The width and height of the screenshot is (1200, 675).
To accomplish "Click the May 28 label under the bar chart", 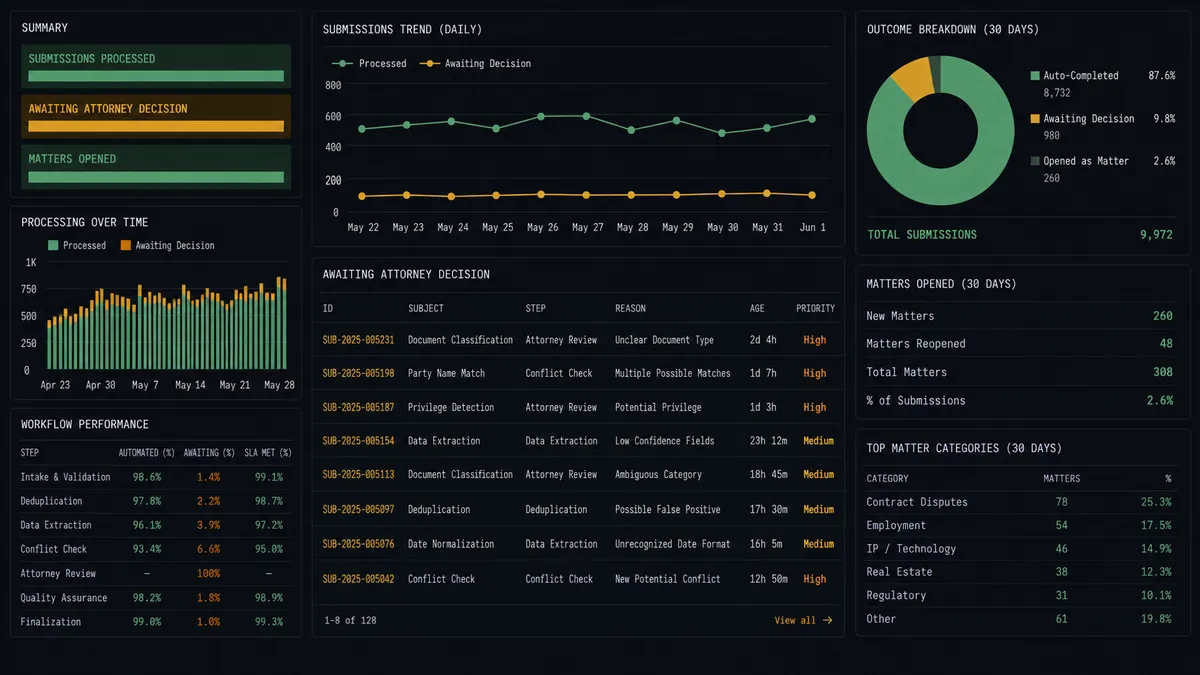I will point(279,385).
